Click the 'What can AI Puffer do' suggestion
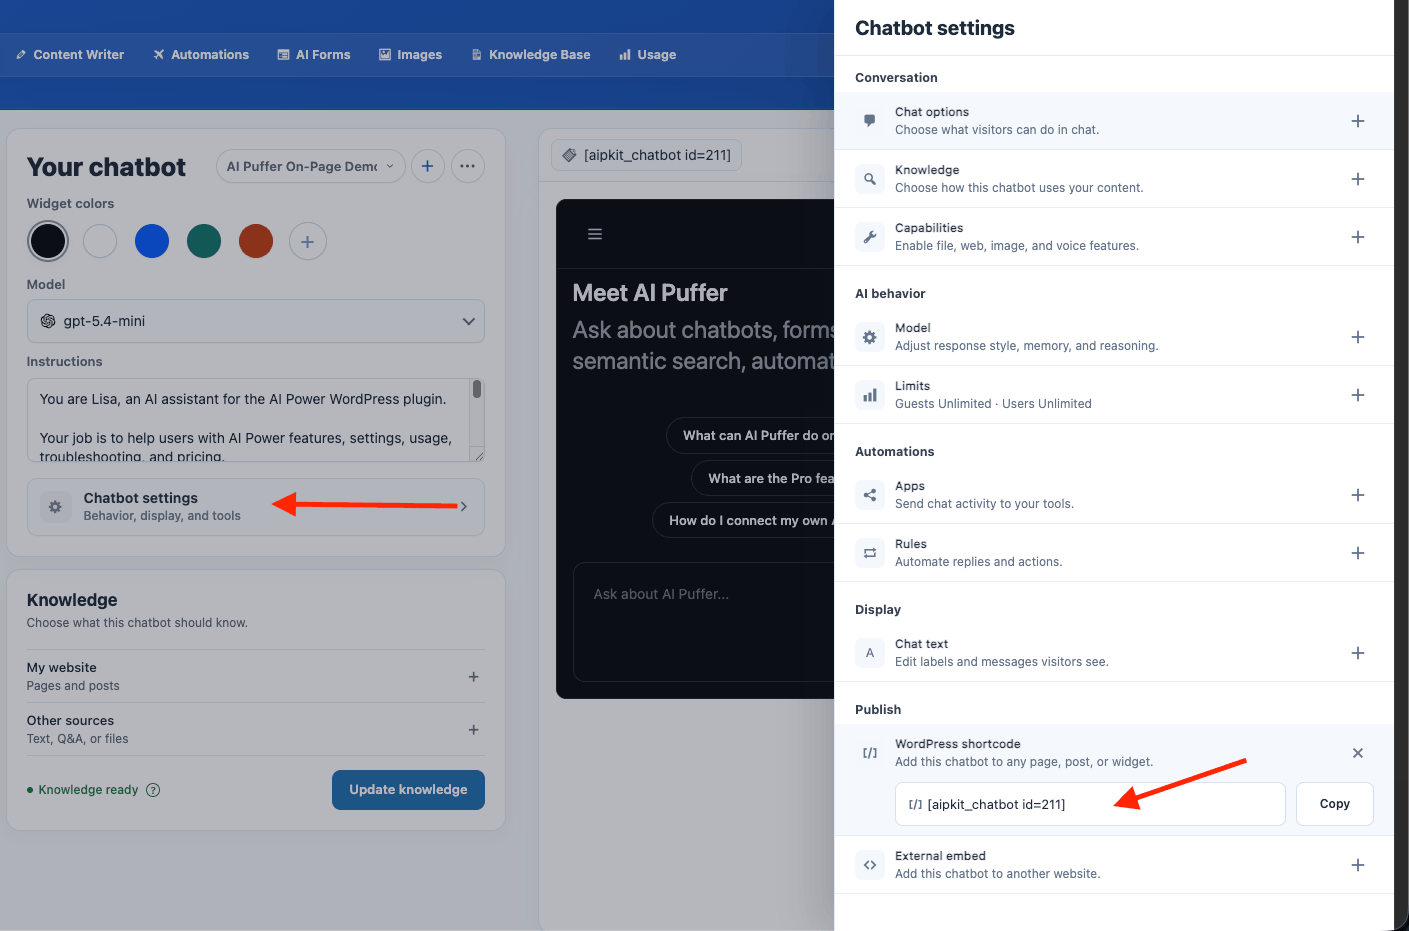 click(750, 436)
